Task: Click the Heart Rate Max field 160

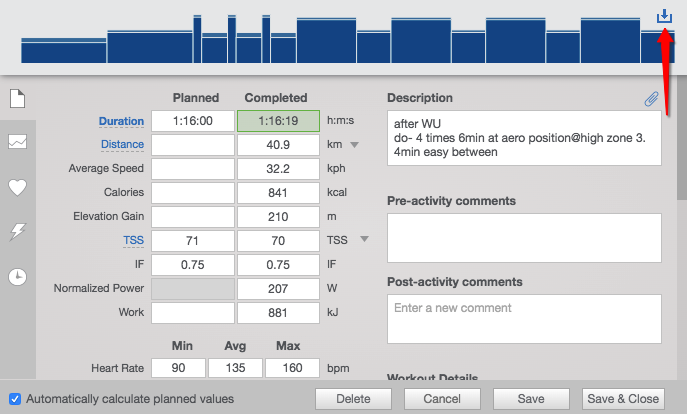Action: 292,368
